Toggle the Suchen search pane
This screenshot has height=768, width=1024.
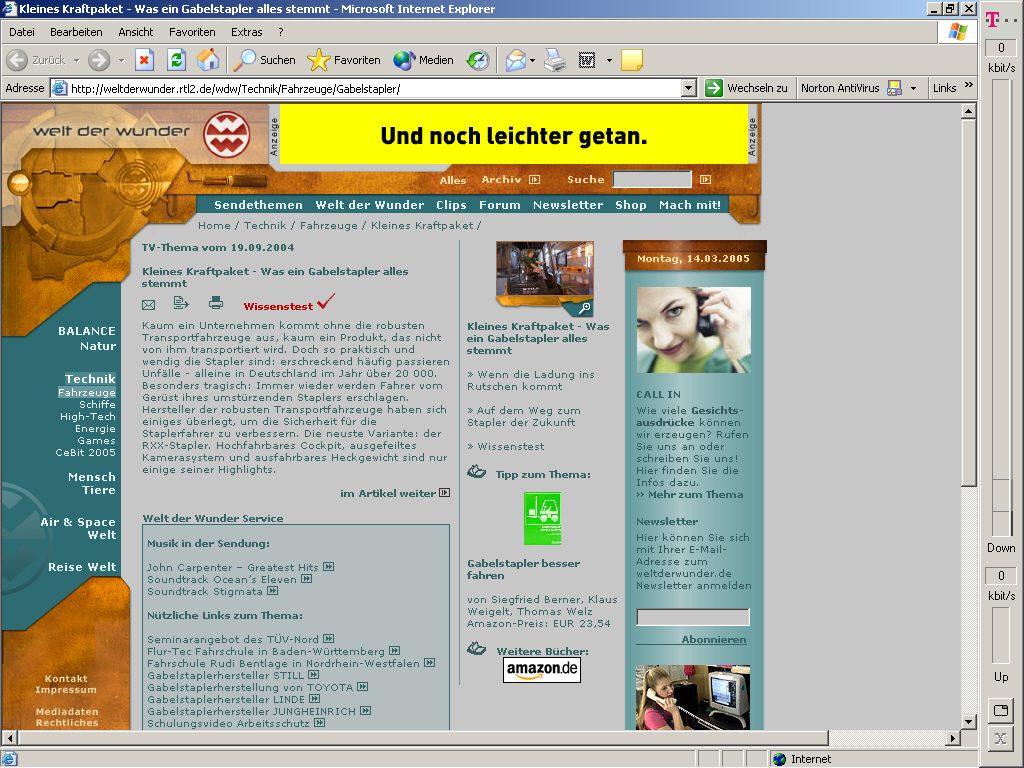(265, 60)
